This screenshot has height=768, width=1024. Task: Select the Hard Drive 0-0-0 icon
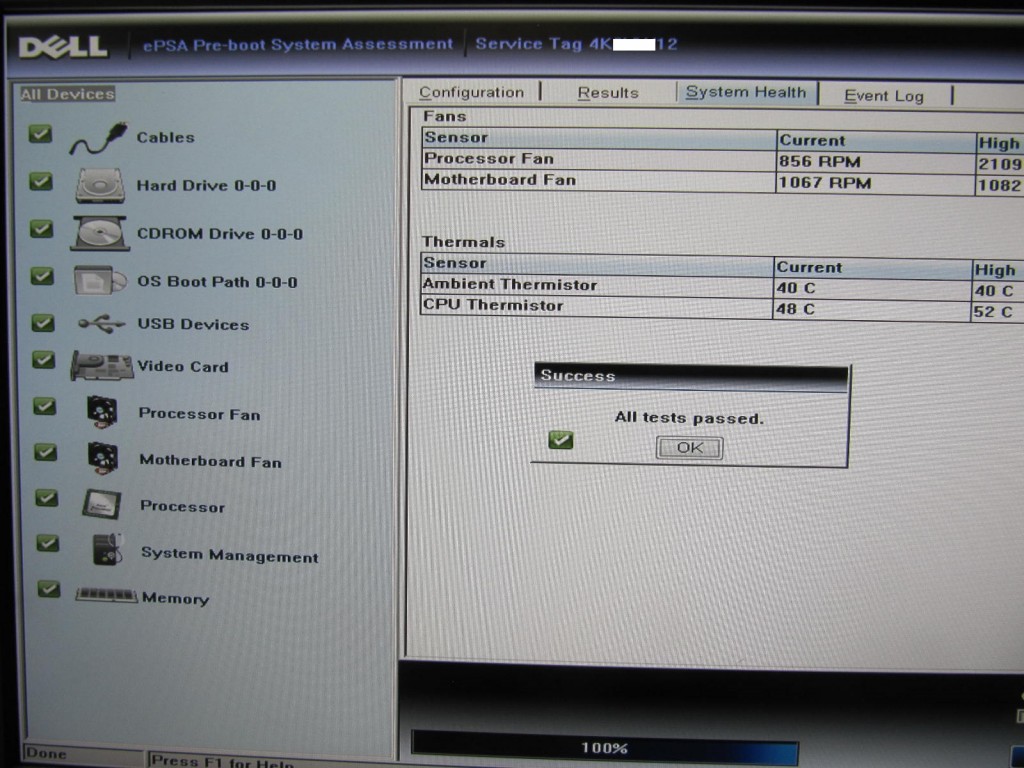coord(100,185)
